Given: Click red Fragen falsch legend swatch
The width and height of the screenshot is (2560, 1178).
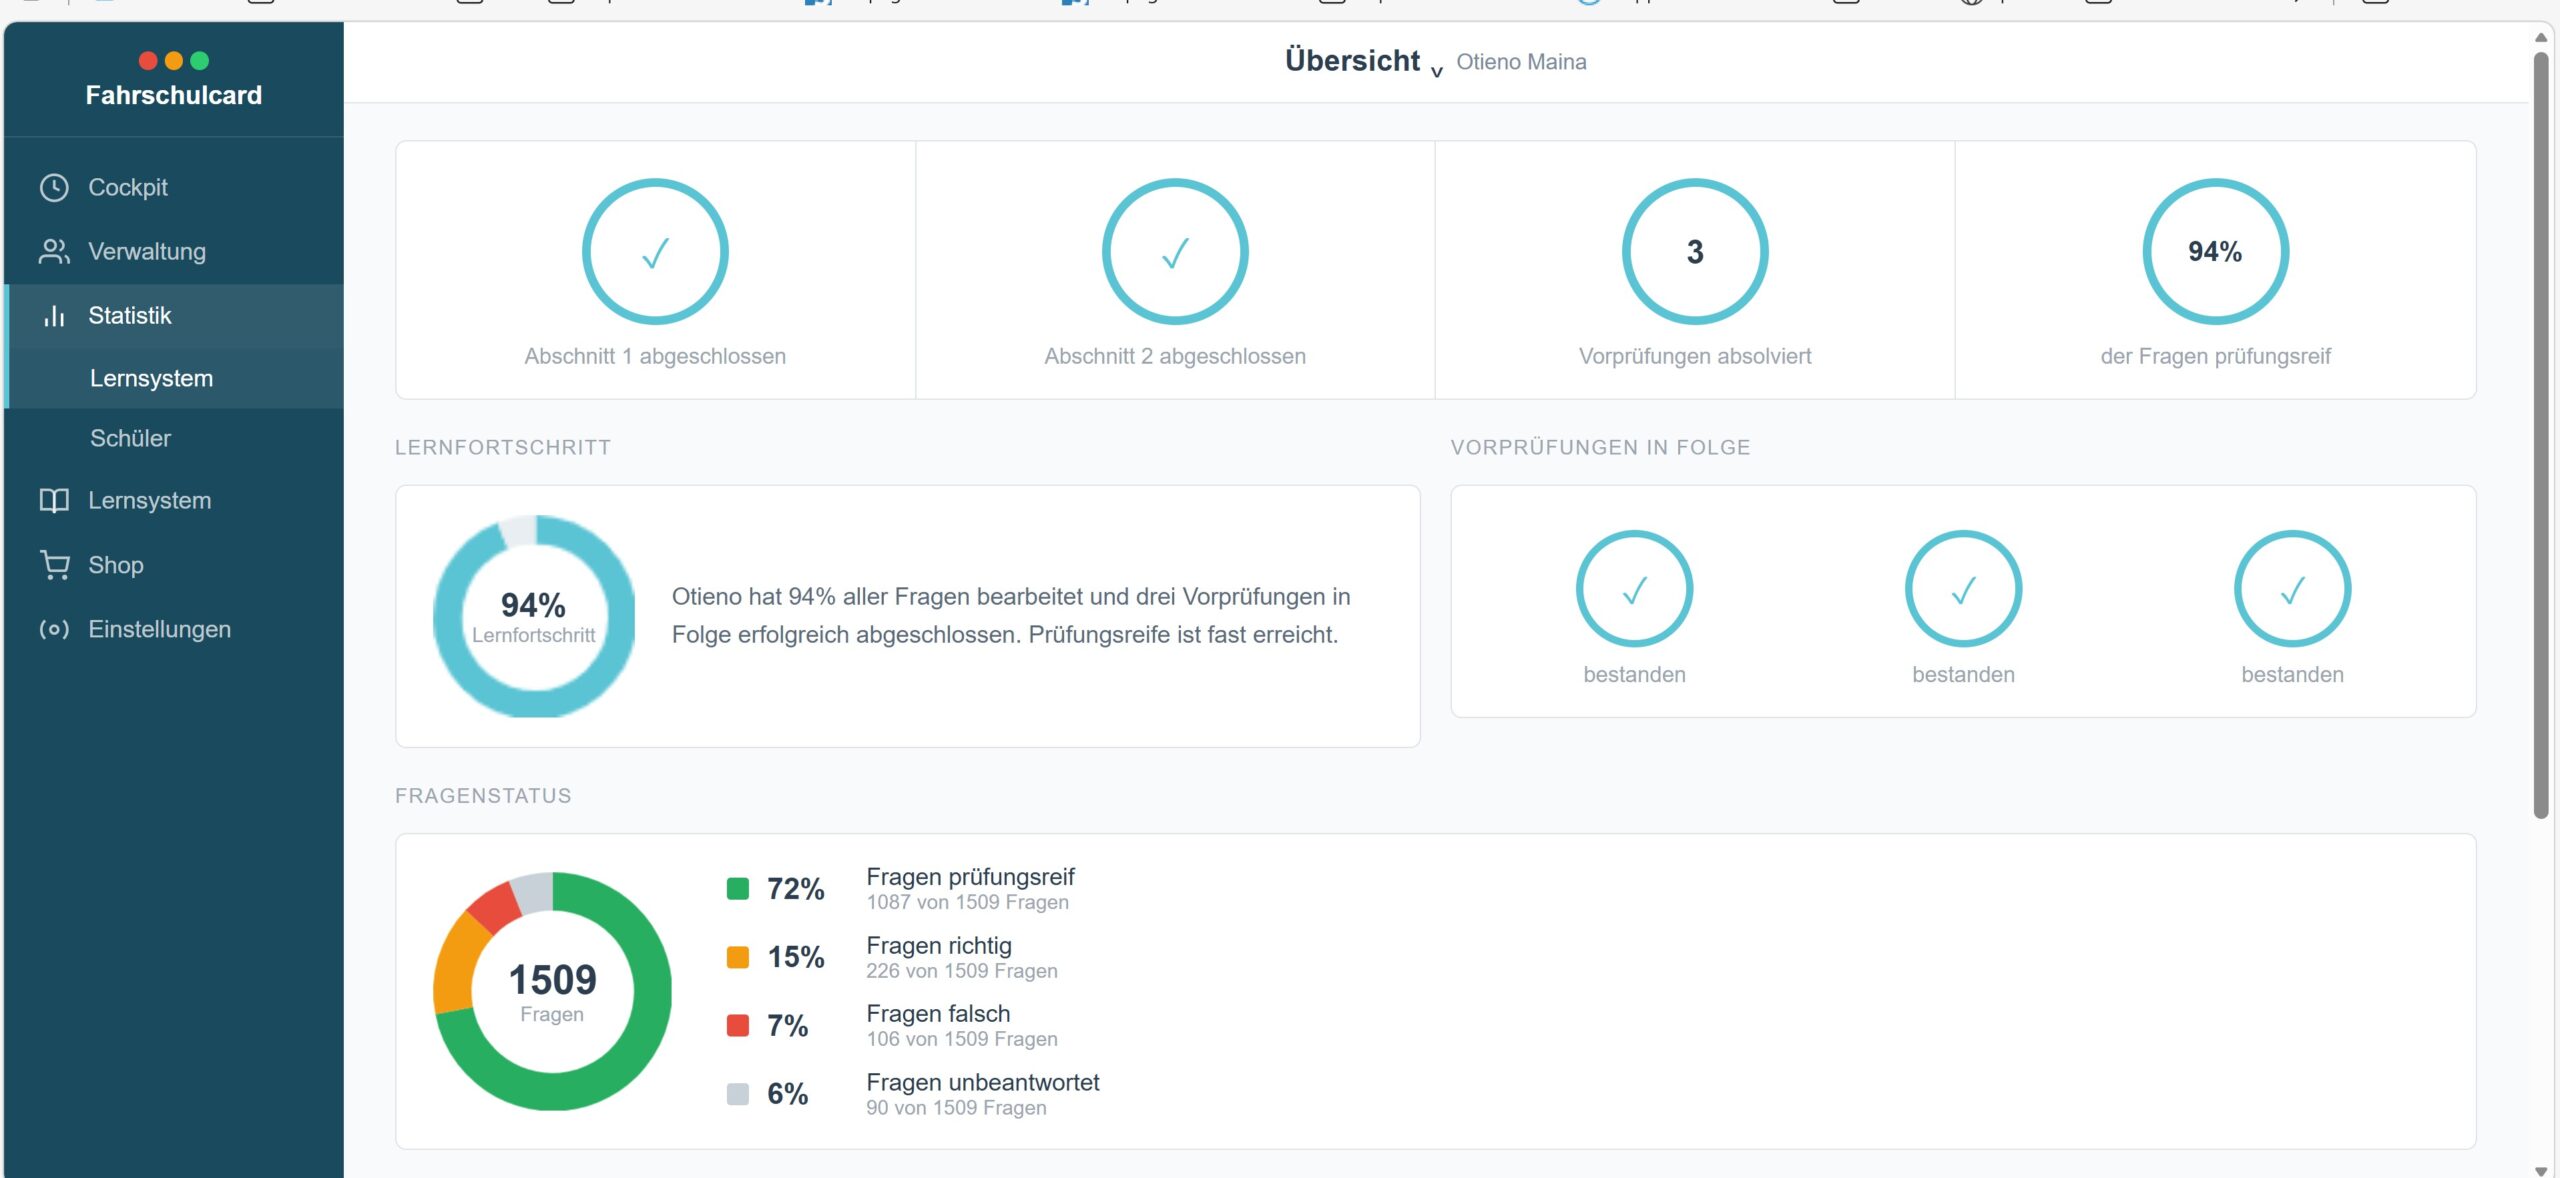Looking at the screenshot, I should (x=738, y=1025).
